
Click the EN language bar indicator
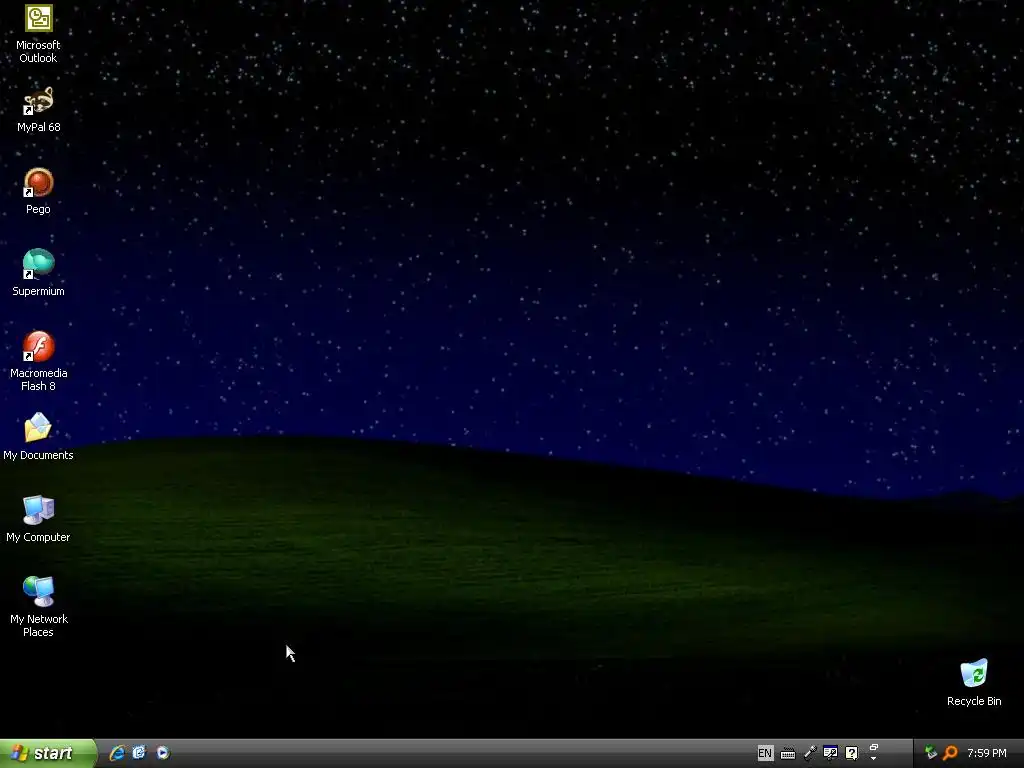[765, 753]
